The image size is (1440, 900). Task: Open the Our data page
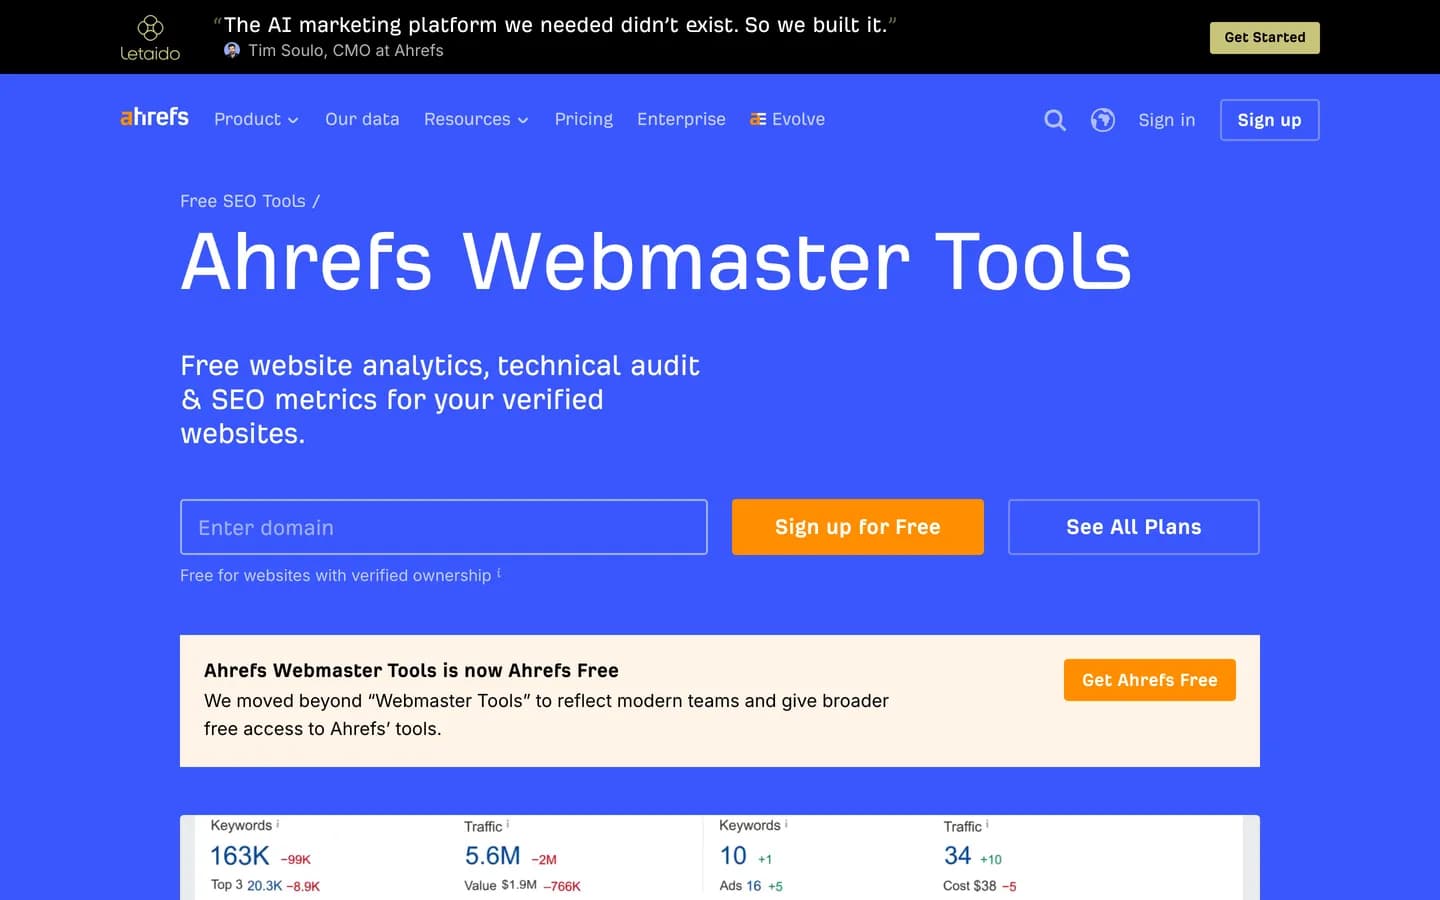tap(362, 119)
